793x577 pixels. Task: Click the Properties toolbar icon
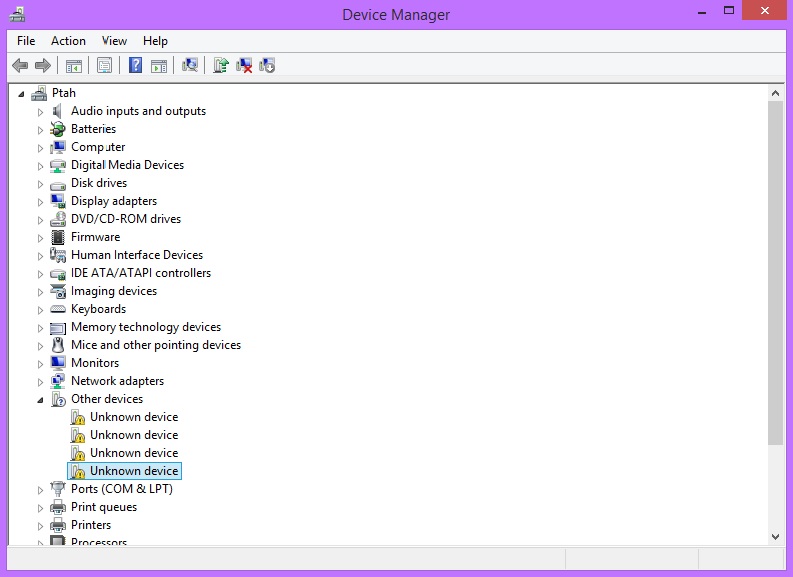[103, 66]
